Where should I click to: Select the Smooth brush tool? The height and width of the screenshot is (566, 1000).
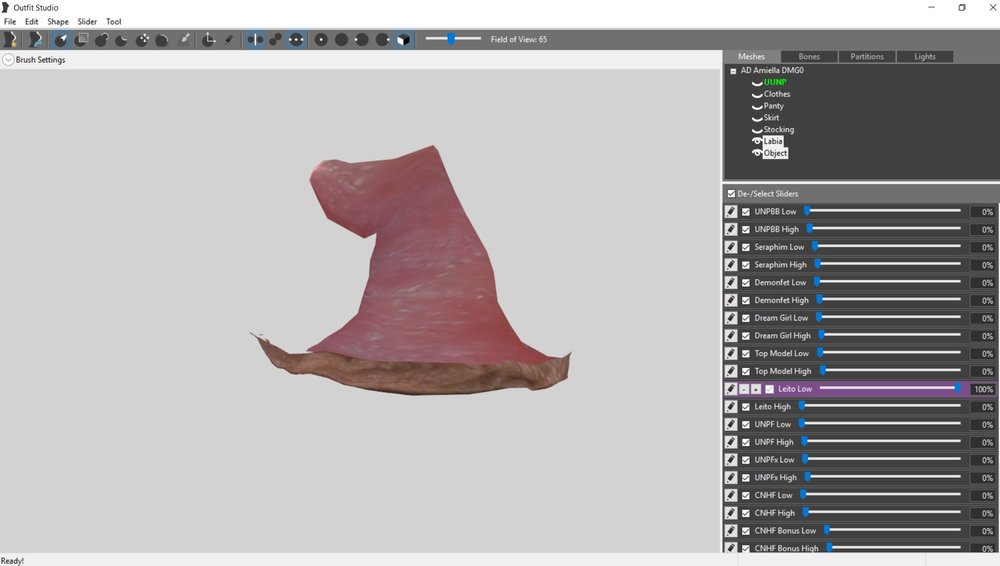pyautogui.click(x=162, y=40)
